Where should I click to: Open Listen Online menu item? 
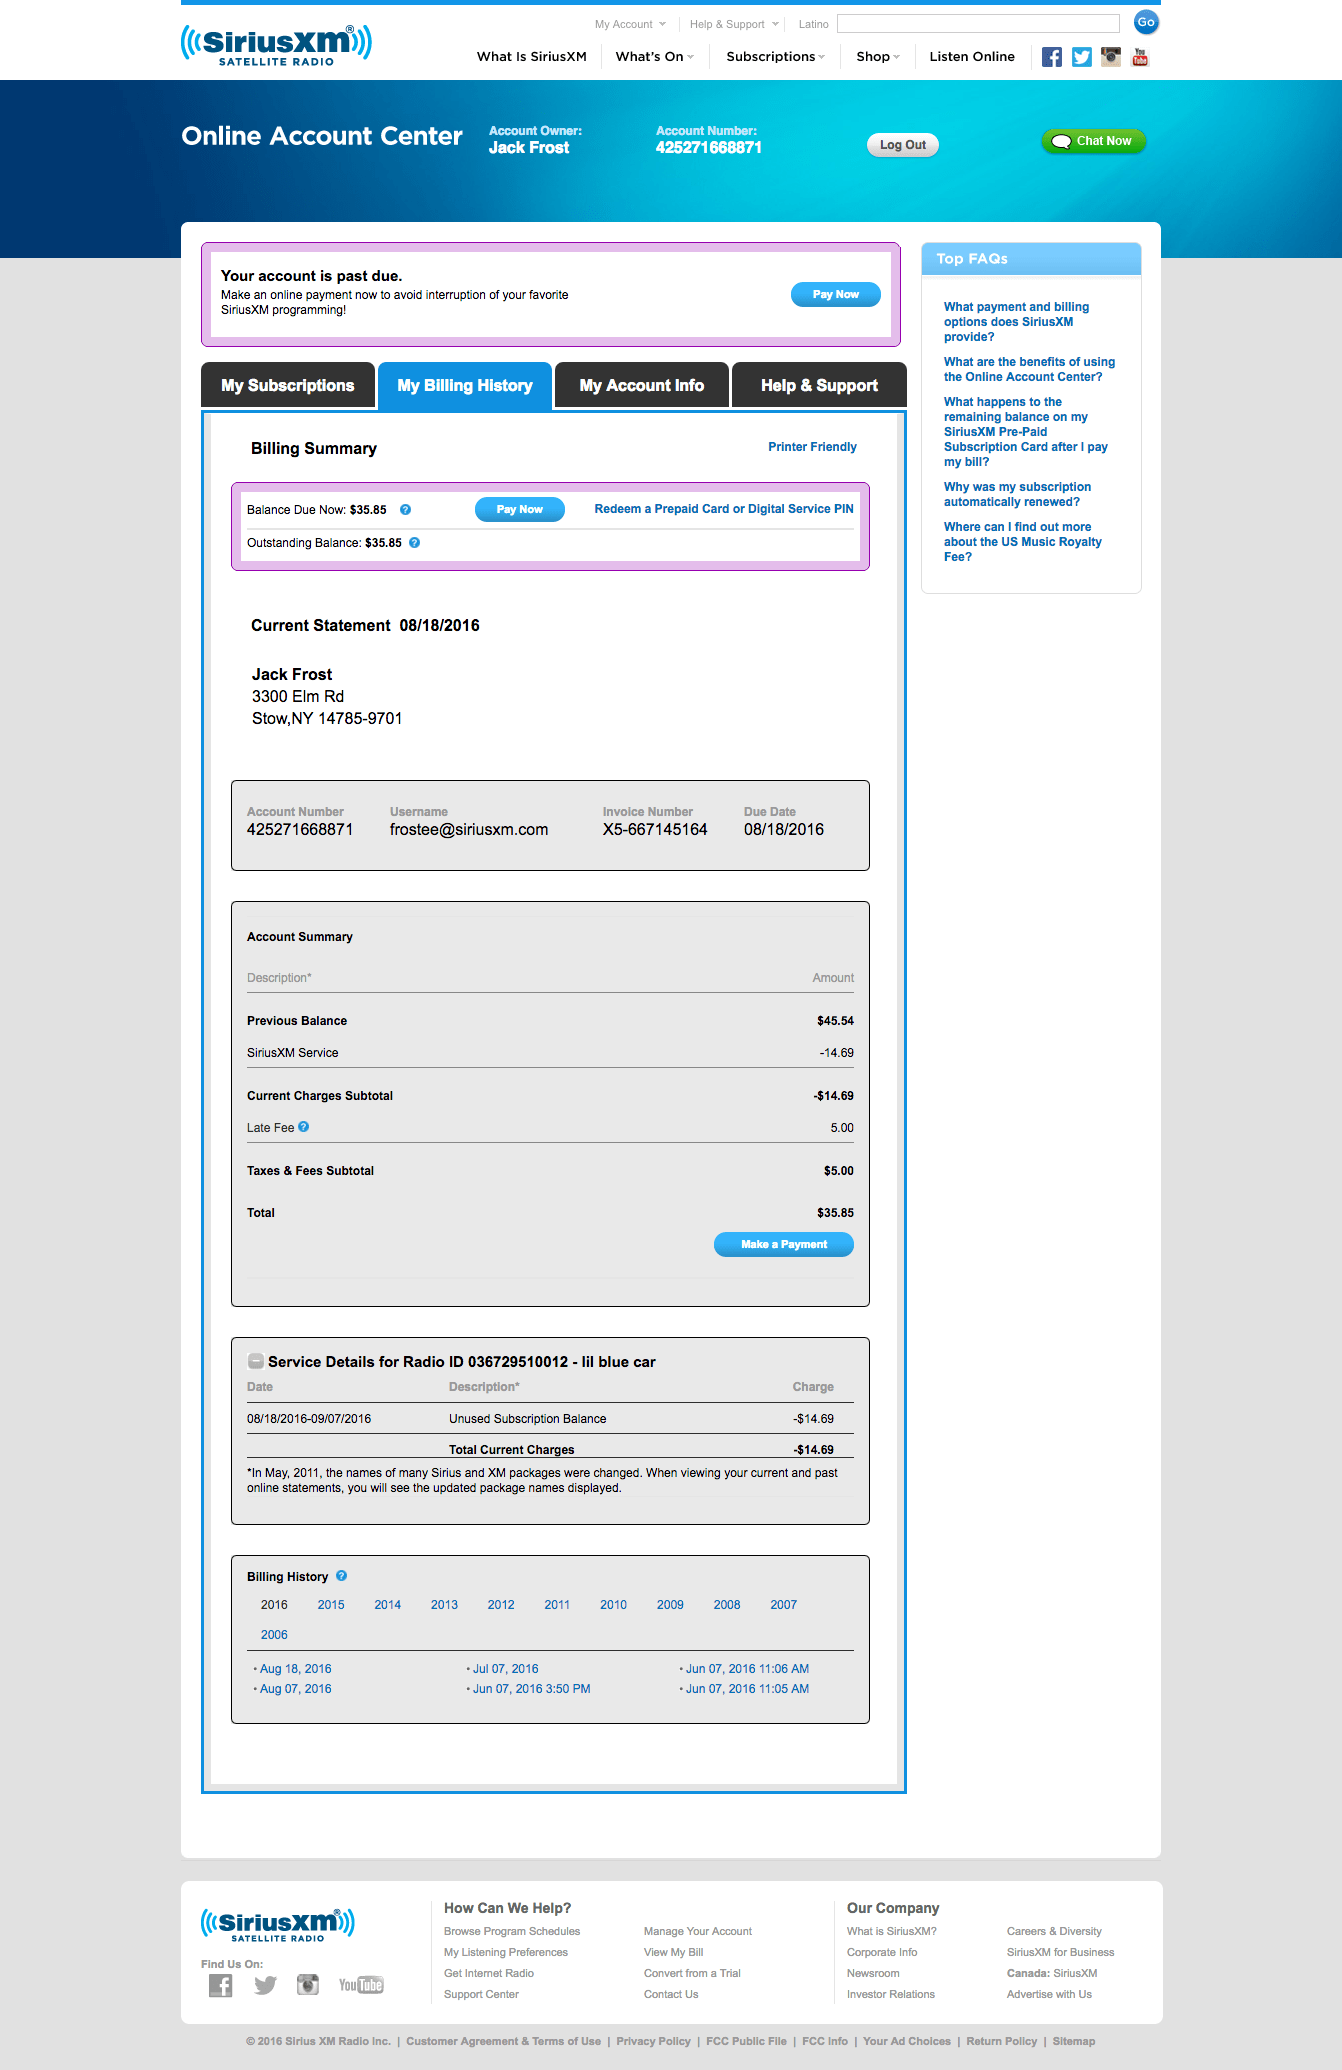pyautogui.click(x=972, y=57)
